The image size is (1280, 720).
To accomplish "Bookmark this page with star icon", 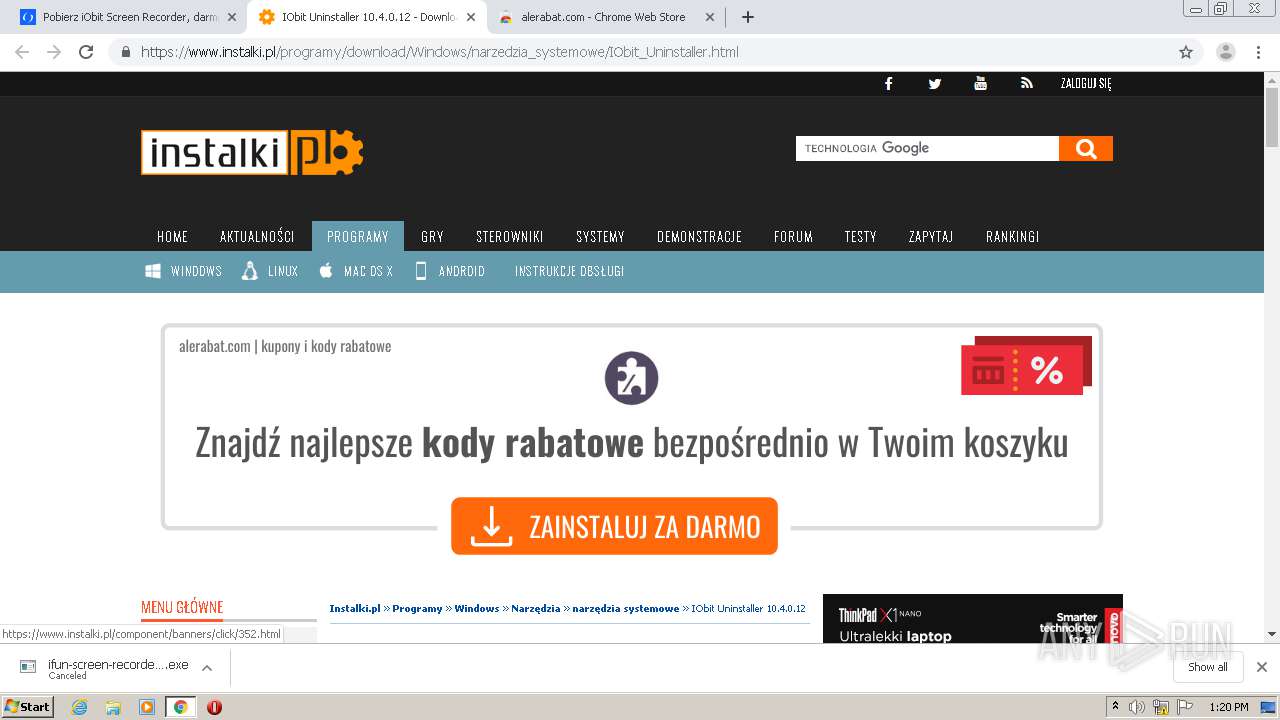I will click(1186, 52).
